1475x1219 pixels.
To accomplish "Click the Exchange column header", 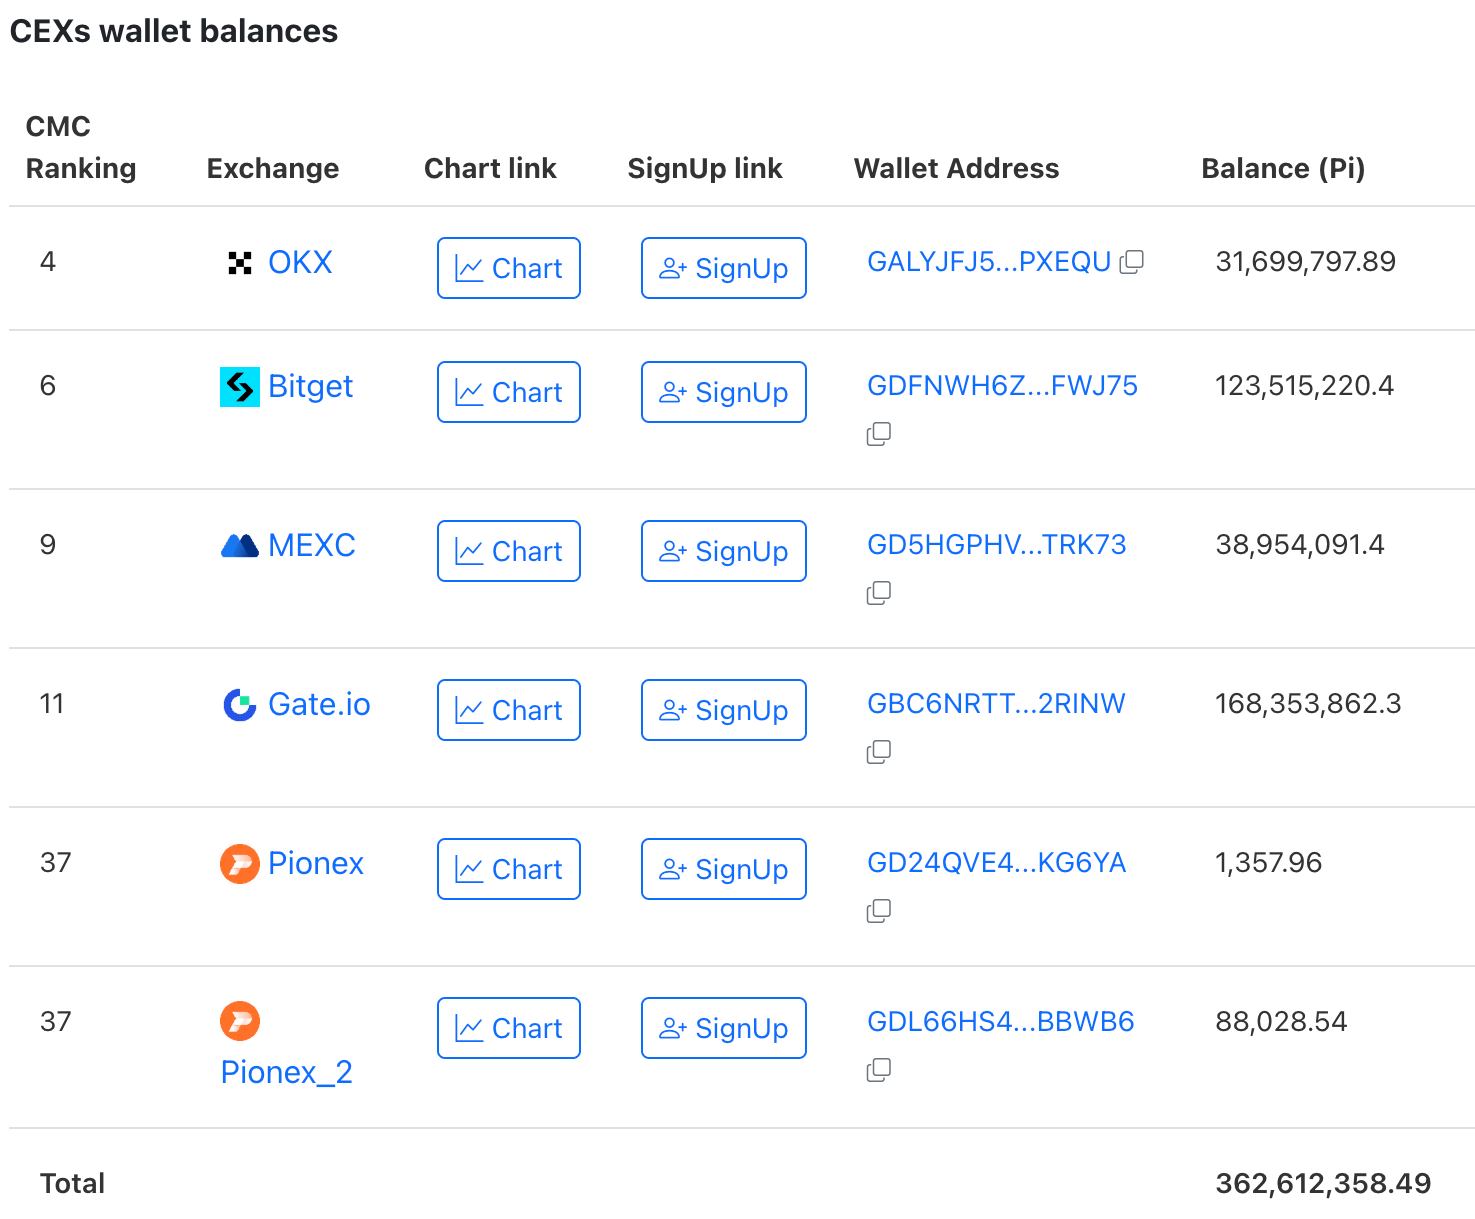I will point(273,168).
